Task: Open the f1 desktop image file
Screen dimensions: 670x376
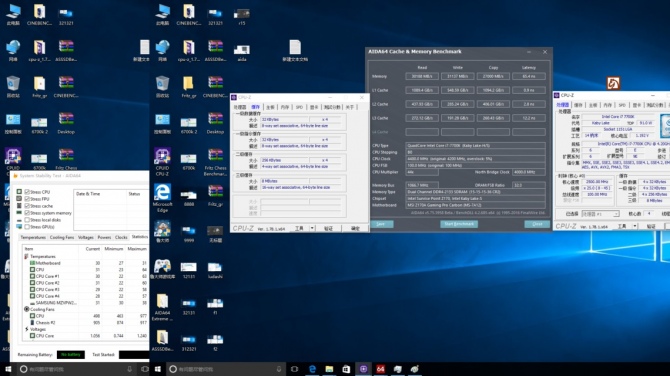Action: pyautogui.click(x=215, y=306)
